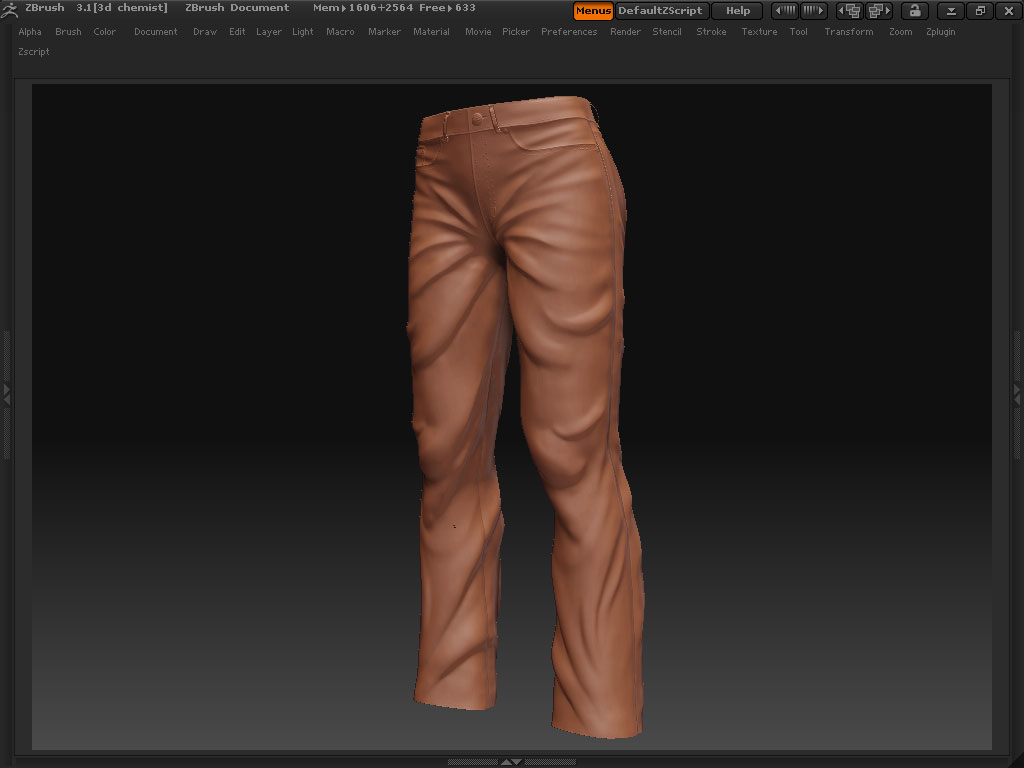Minimize the ZBrush window

[x=951, y=10]
